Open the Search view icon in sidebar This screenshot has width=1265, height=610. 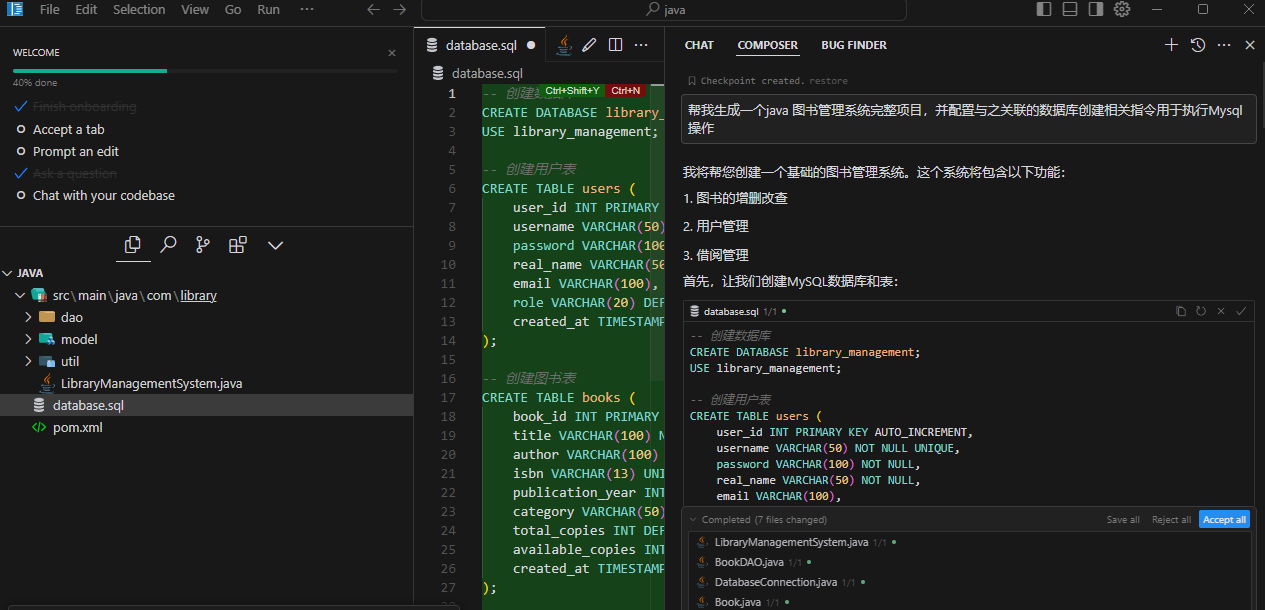(x=169, y=244)
